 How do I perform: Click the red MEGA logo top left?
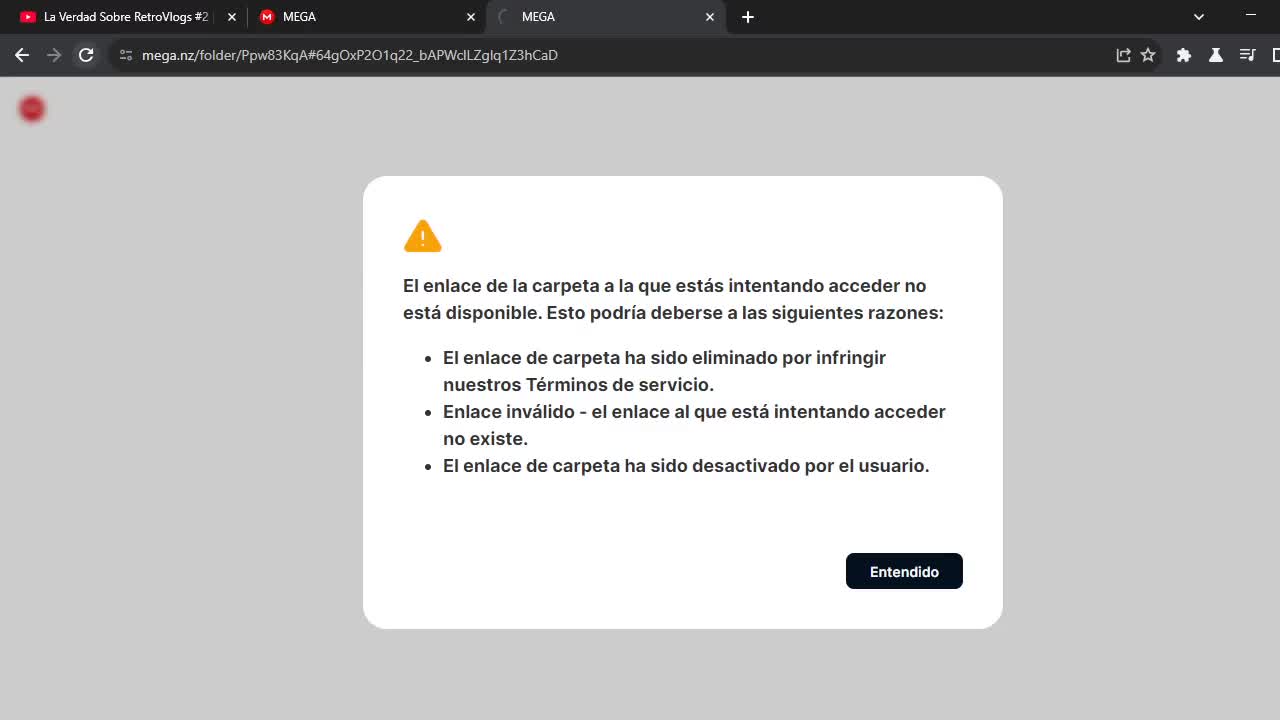31,108
